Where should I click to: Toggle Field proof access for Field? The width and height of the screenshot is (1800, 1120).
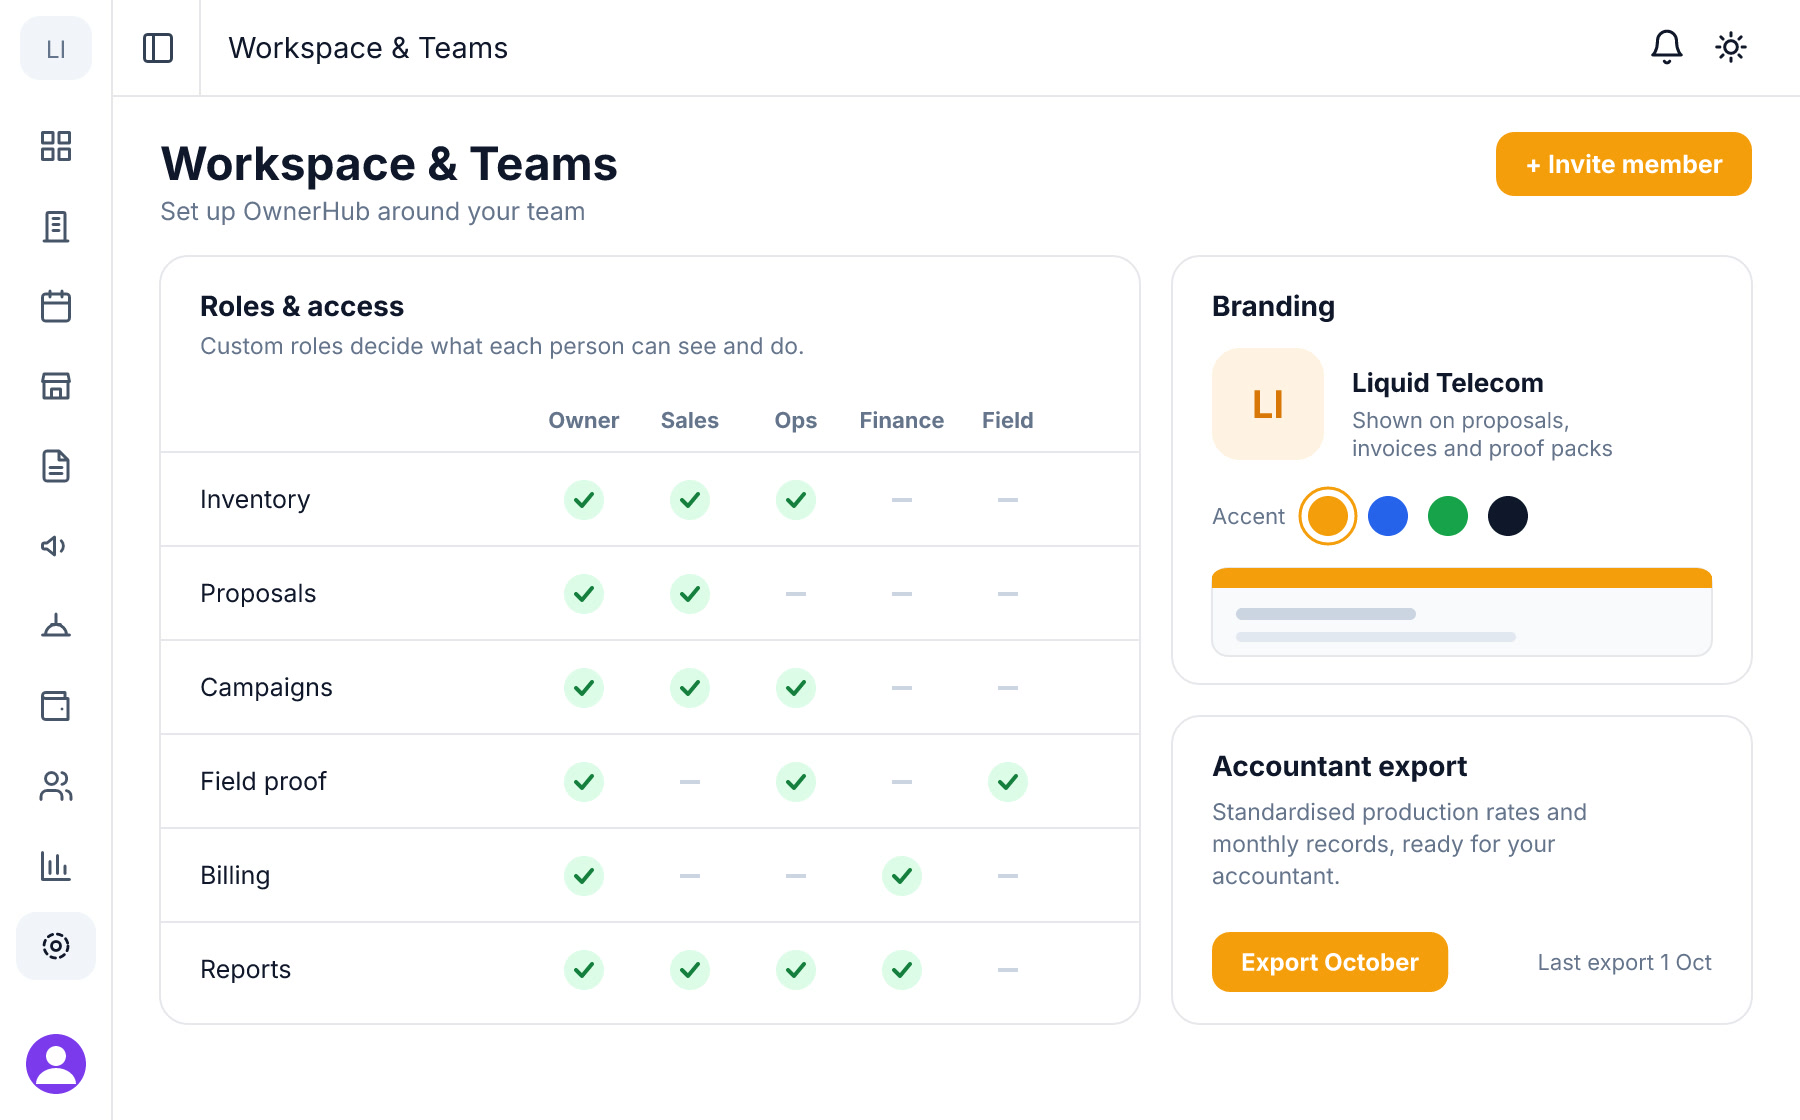[1008, 782]
